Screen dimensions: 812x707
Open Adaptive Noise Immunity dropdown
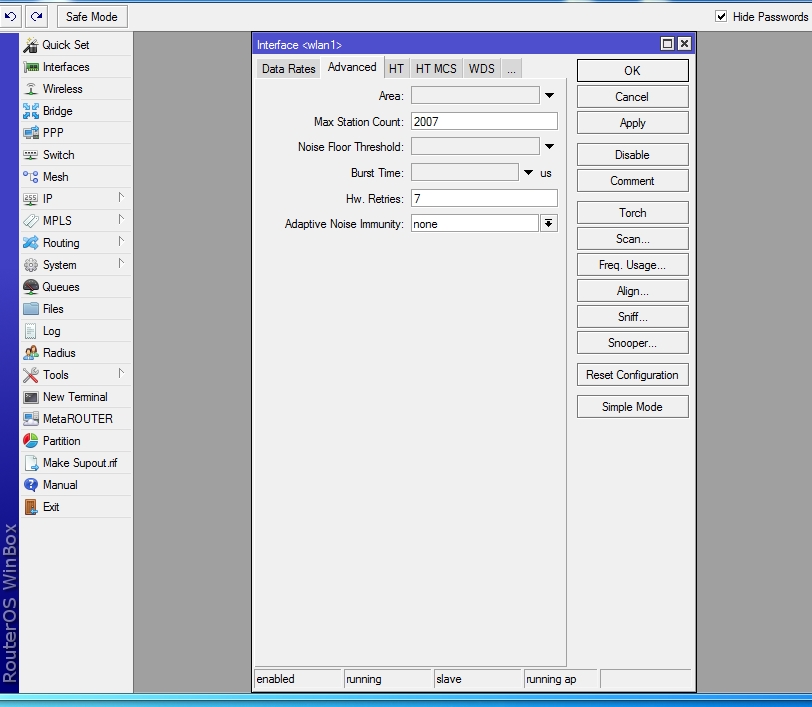point(548,224)
